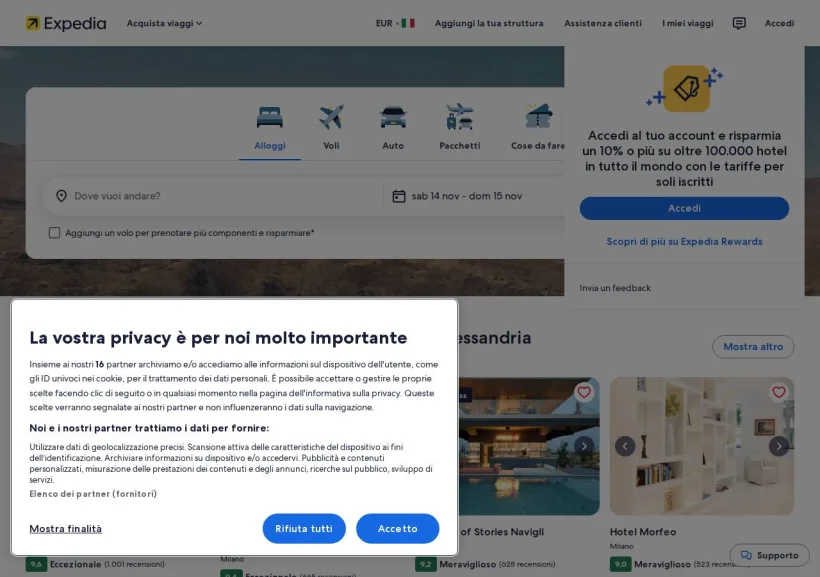Select the Alloggi tab
The width and height of the screenshot is (820, 577).
coord(270,129)
